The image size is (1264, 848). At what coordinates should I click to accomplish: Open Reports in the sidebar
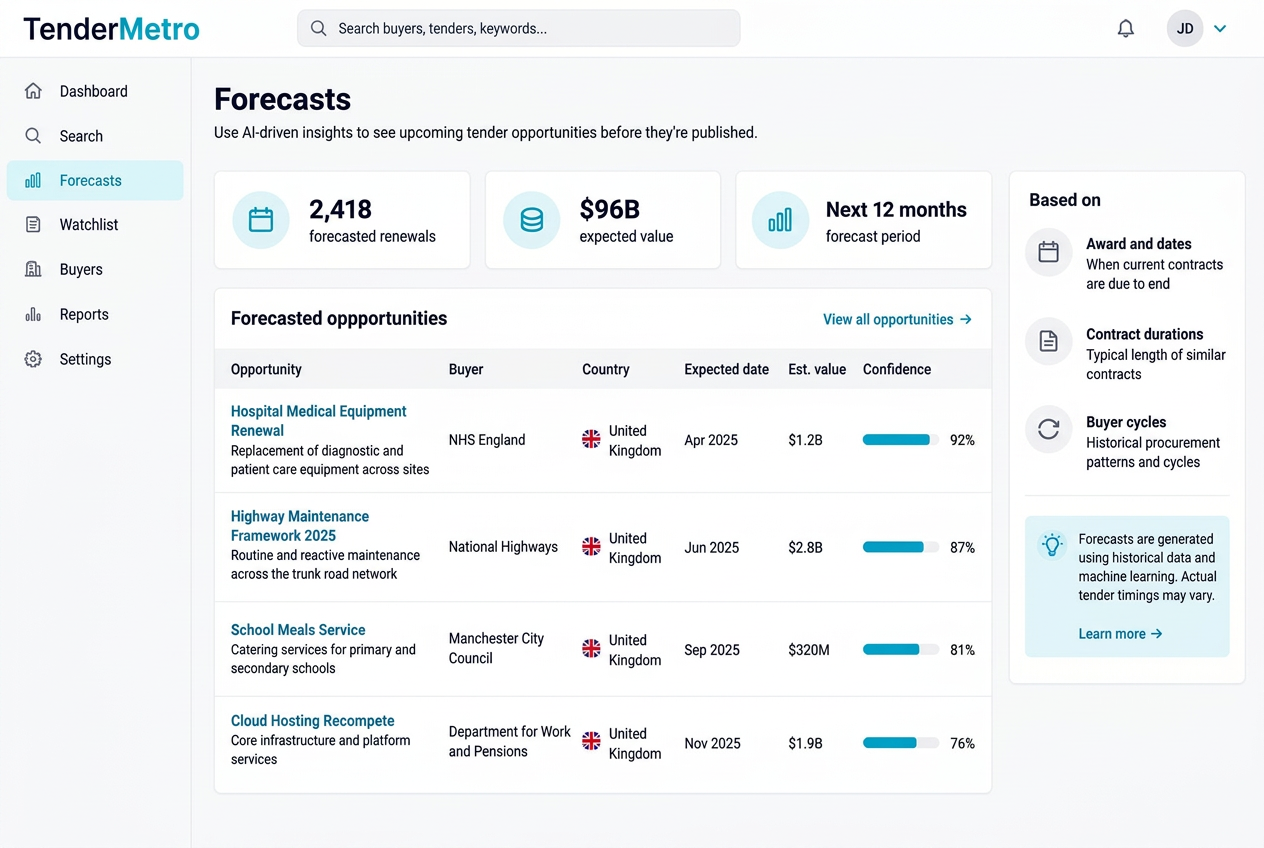95,315
